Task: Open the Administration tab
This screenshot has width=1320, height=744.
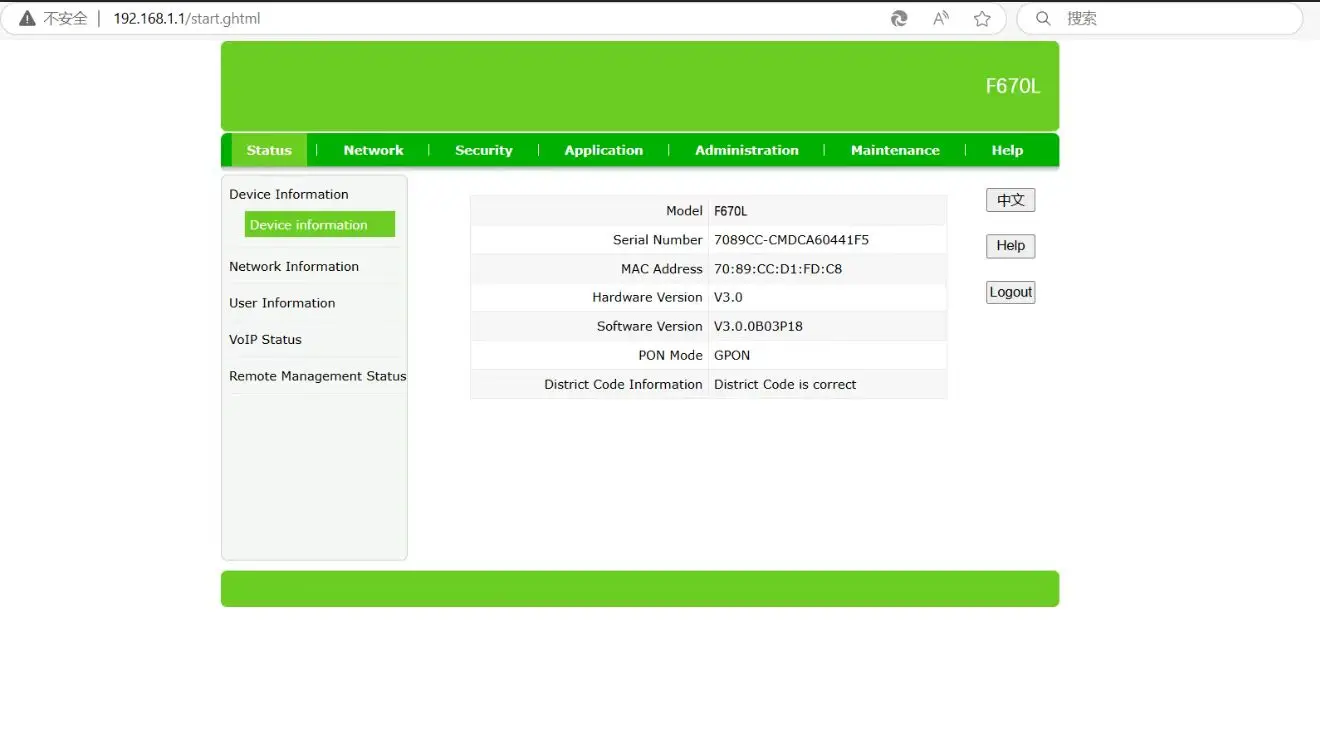Action: tap(747, 150)
